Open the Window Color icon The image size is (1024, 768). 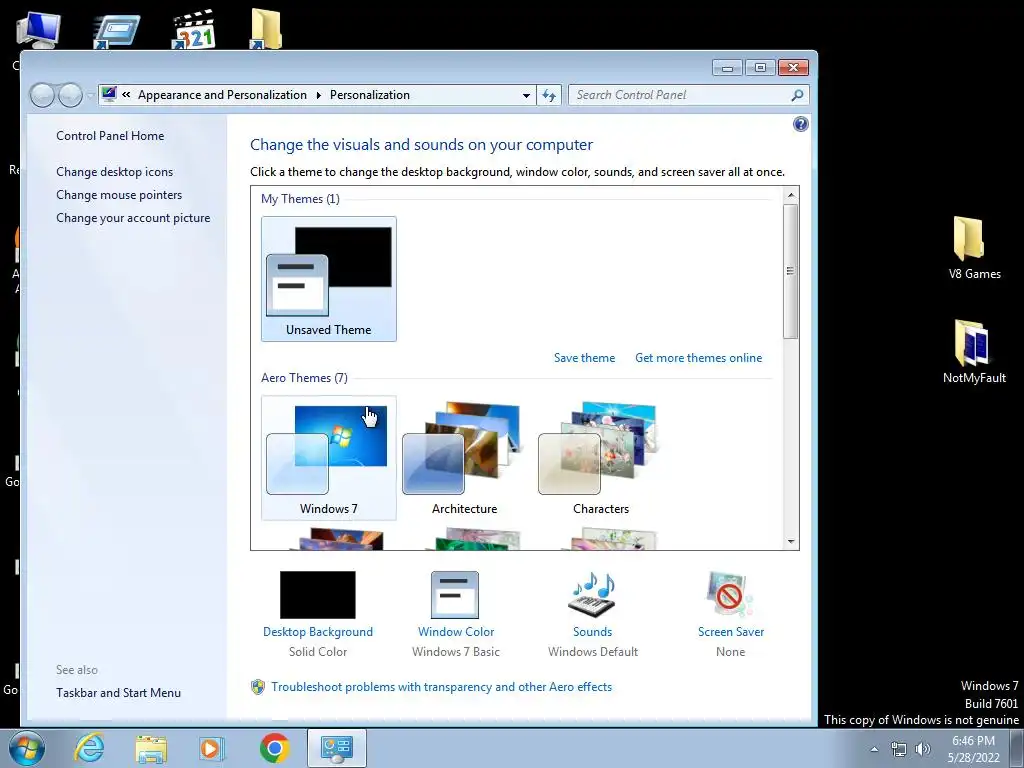click(x=455, y=595)
